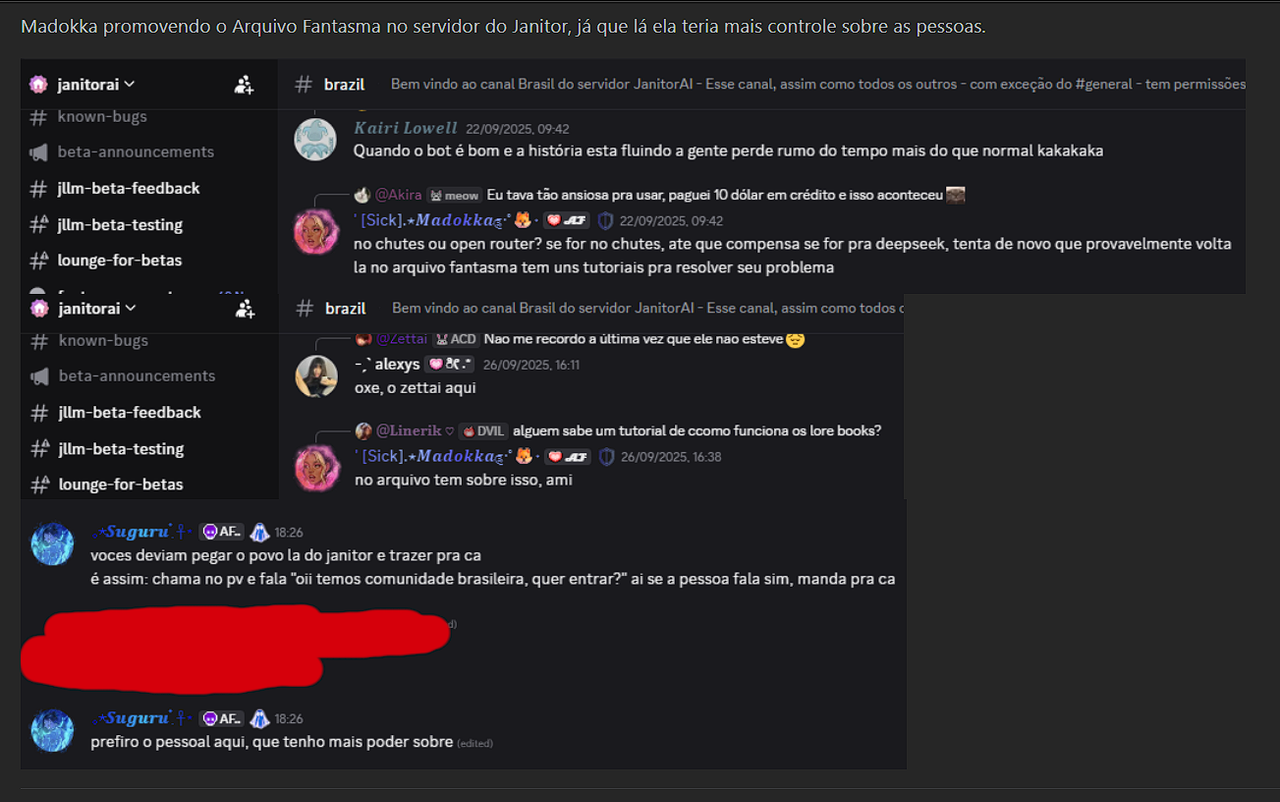Click Madokka's avatar in first conversation
1280x802 pixels.
tap(315, 232)
